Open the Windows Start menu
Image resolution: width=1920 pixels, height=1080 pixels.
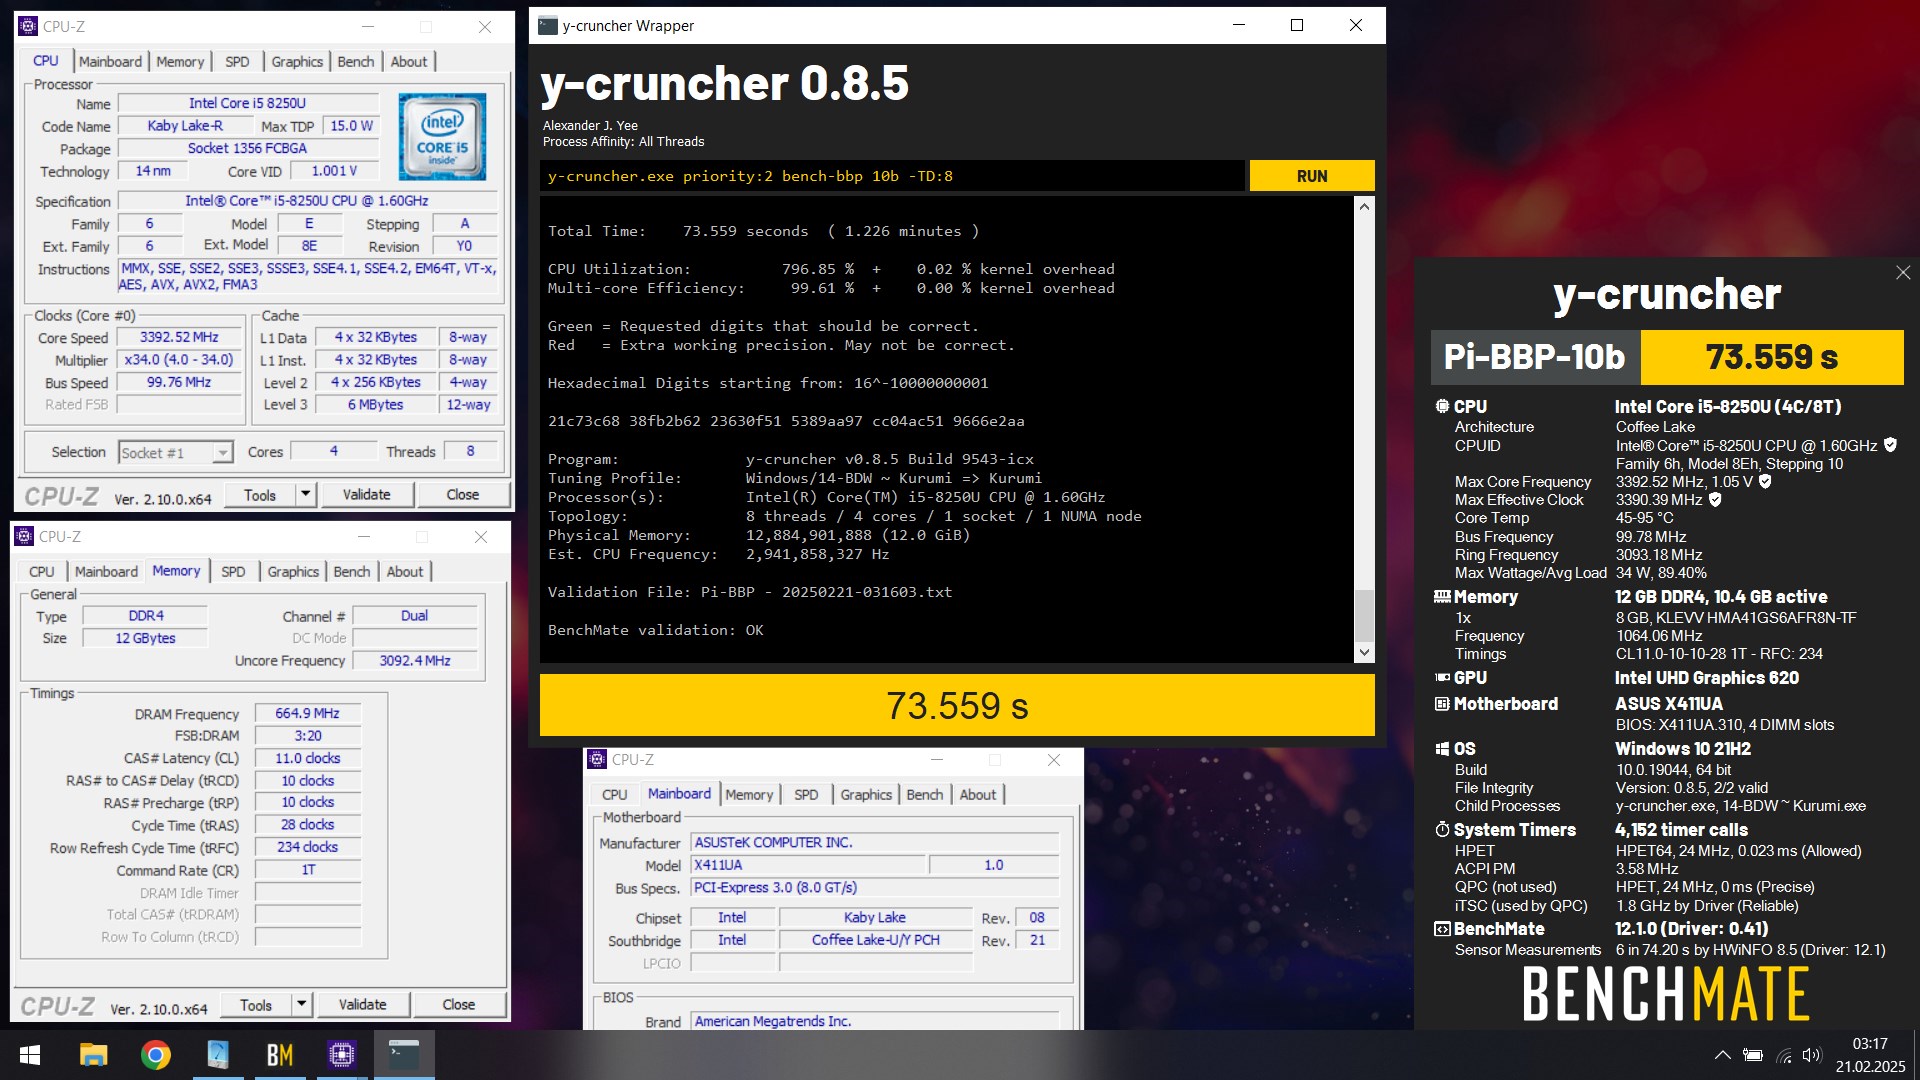30,1055
